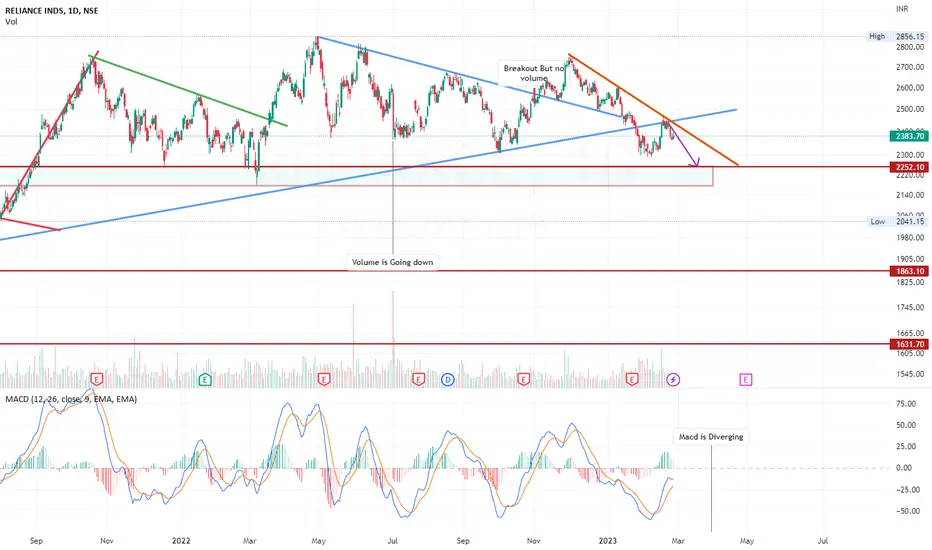The width and height of the screenshot is (932, 550).
Task: Click the red price label 1631.70
Action: [x=909, y=344]
